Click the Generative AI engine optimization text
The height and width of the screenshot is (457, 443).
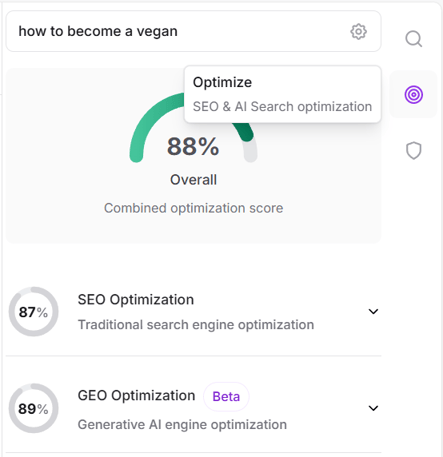tap(182, 425)
